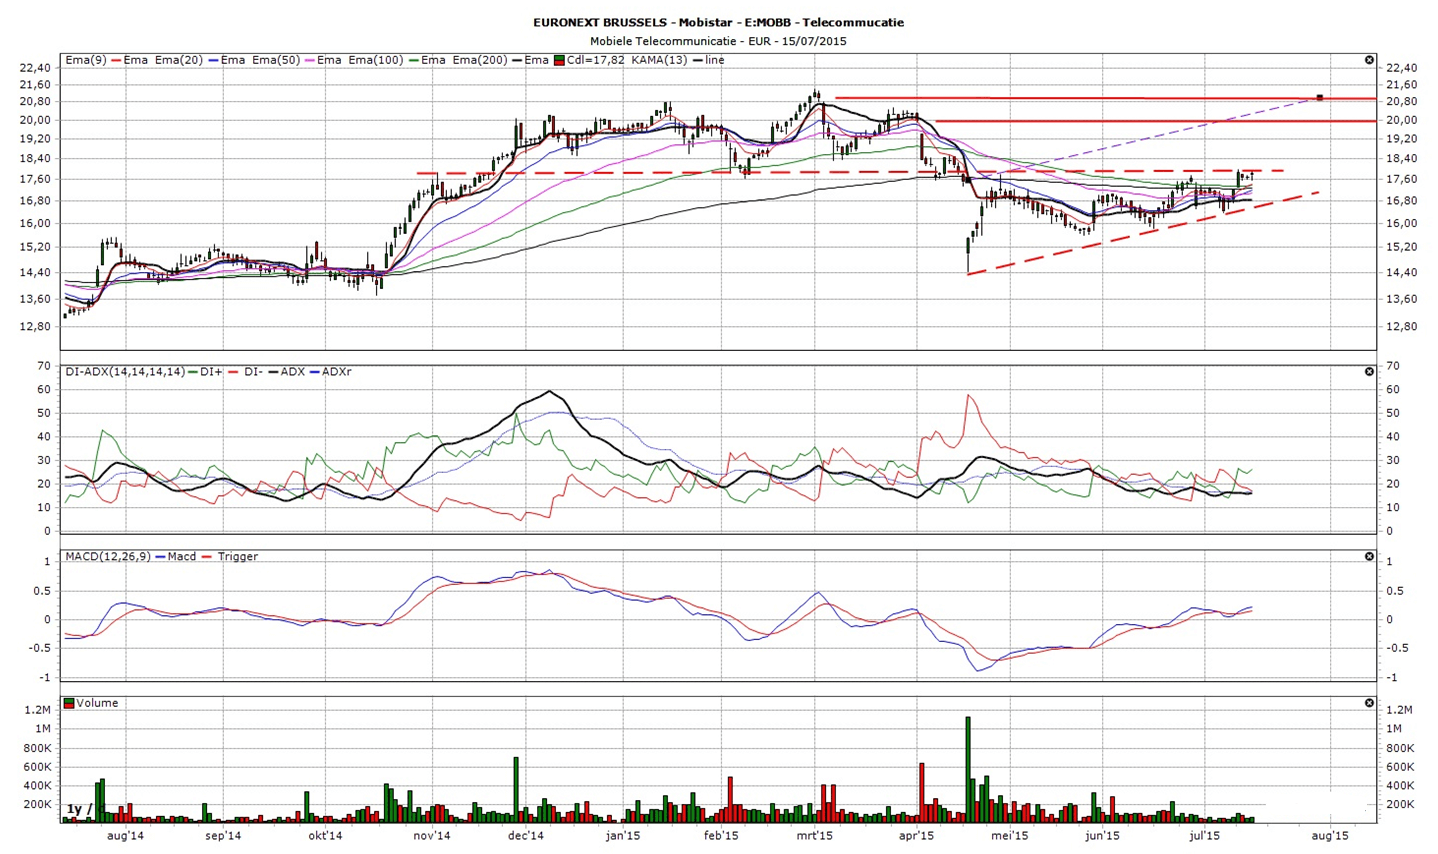Click the black Ema(200) line swatch
The image size is (1438, 854).
[x=517, y=60]
